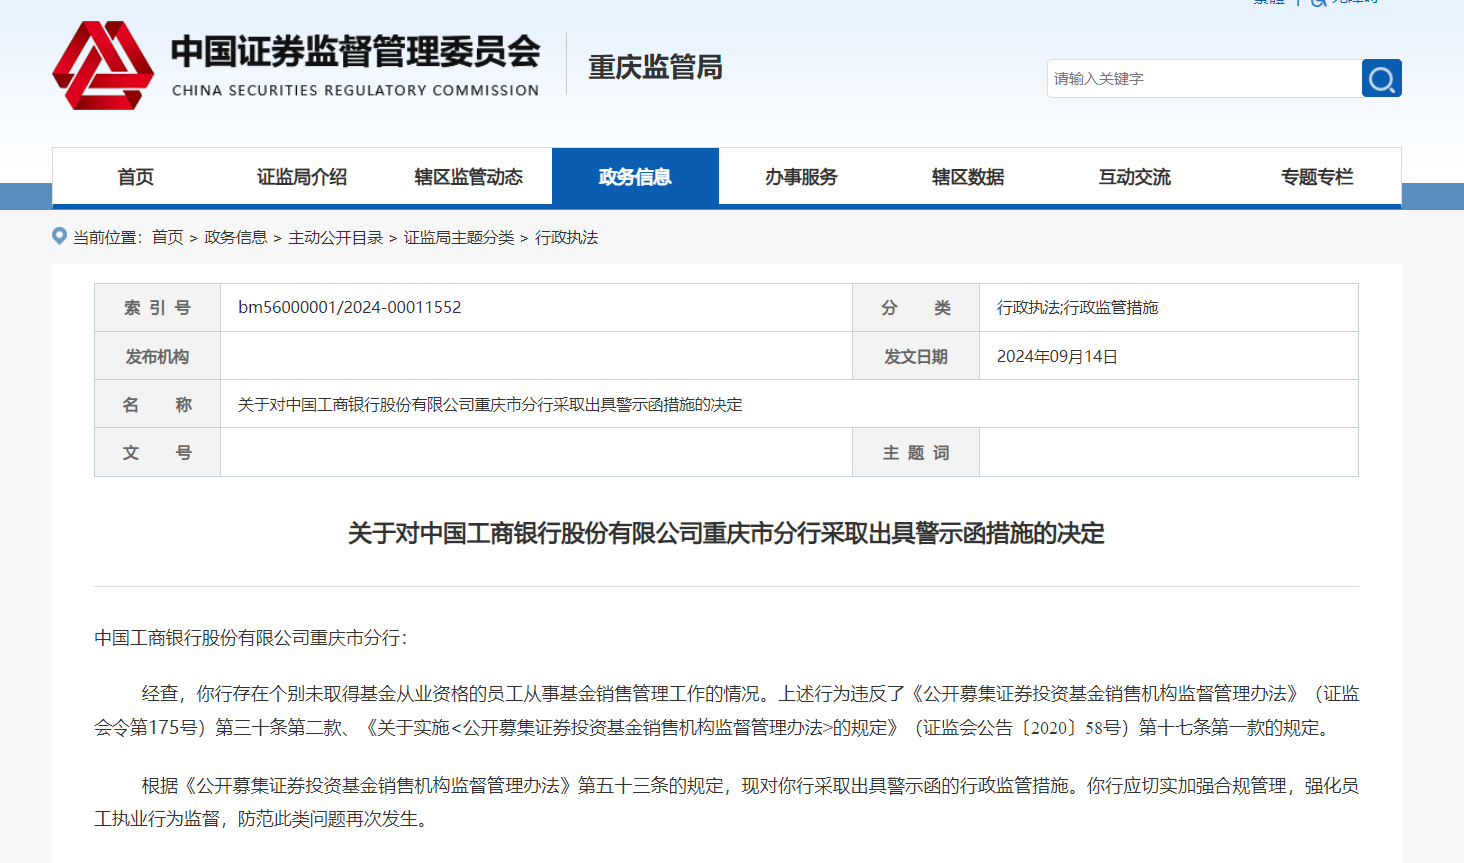Click the 重庆监管局 header title

(x=654, y=67)
